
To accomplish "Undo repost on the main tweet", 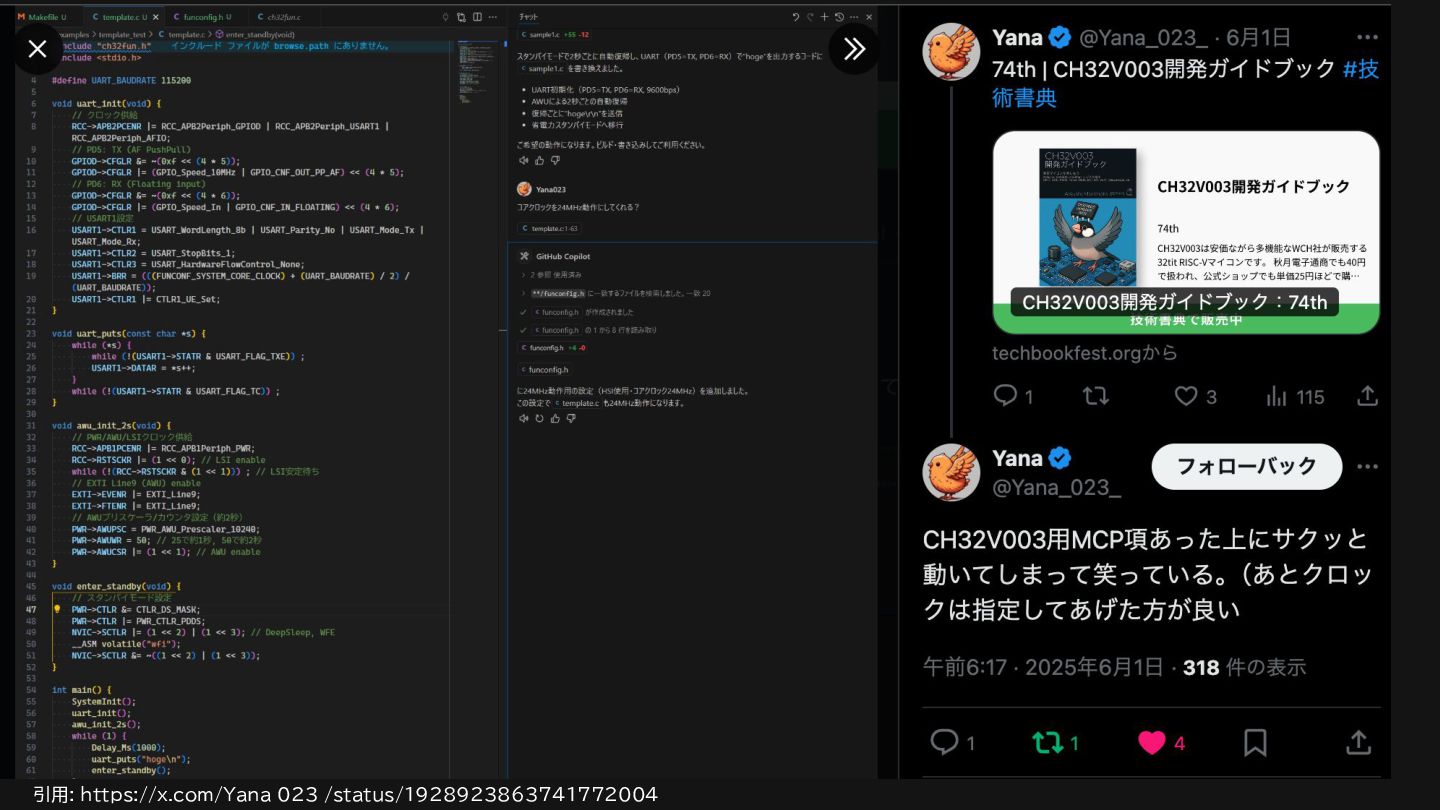I will tap(1055, 742).
